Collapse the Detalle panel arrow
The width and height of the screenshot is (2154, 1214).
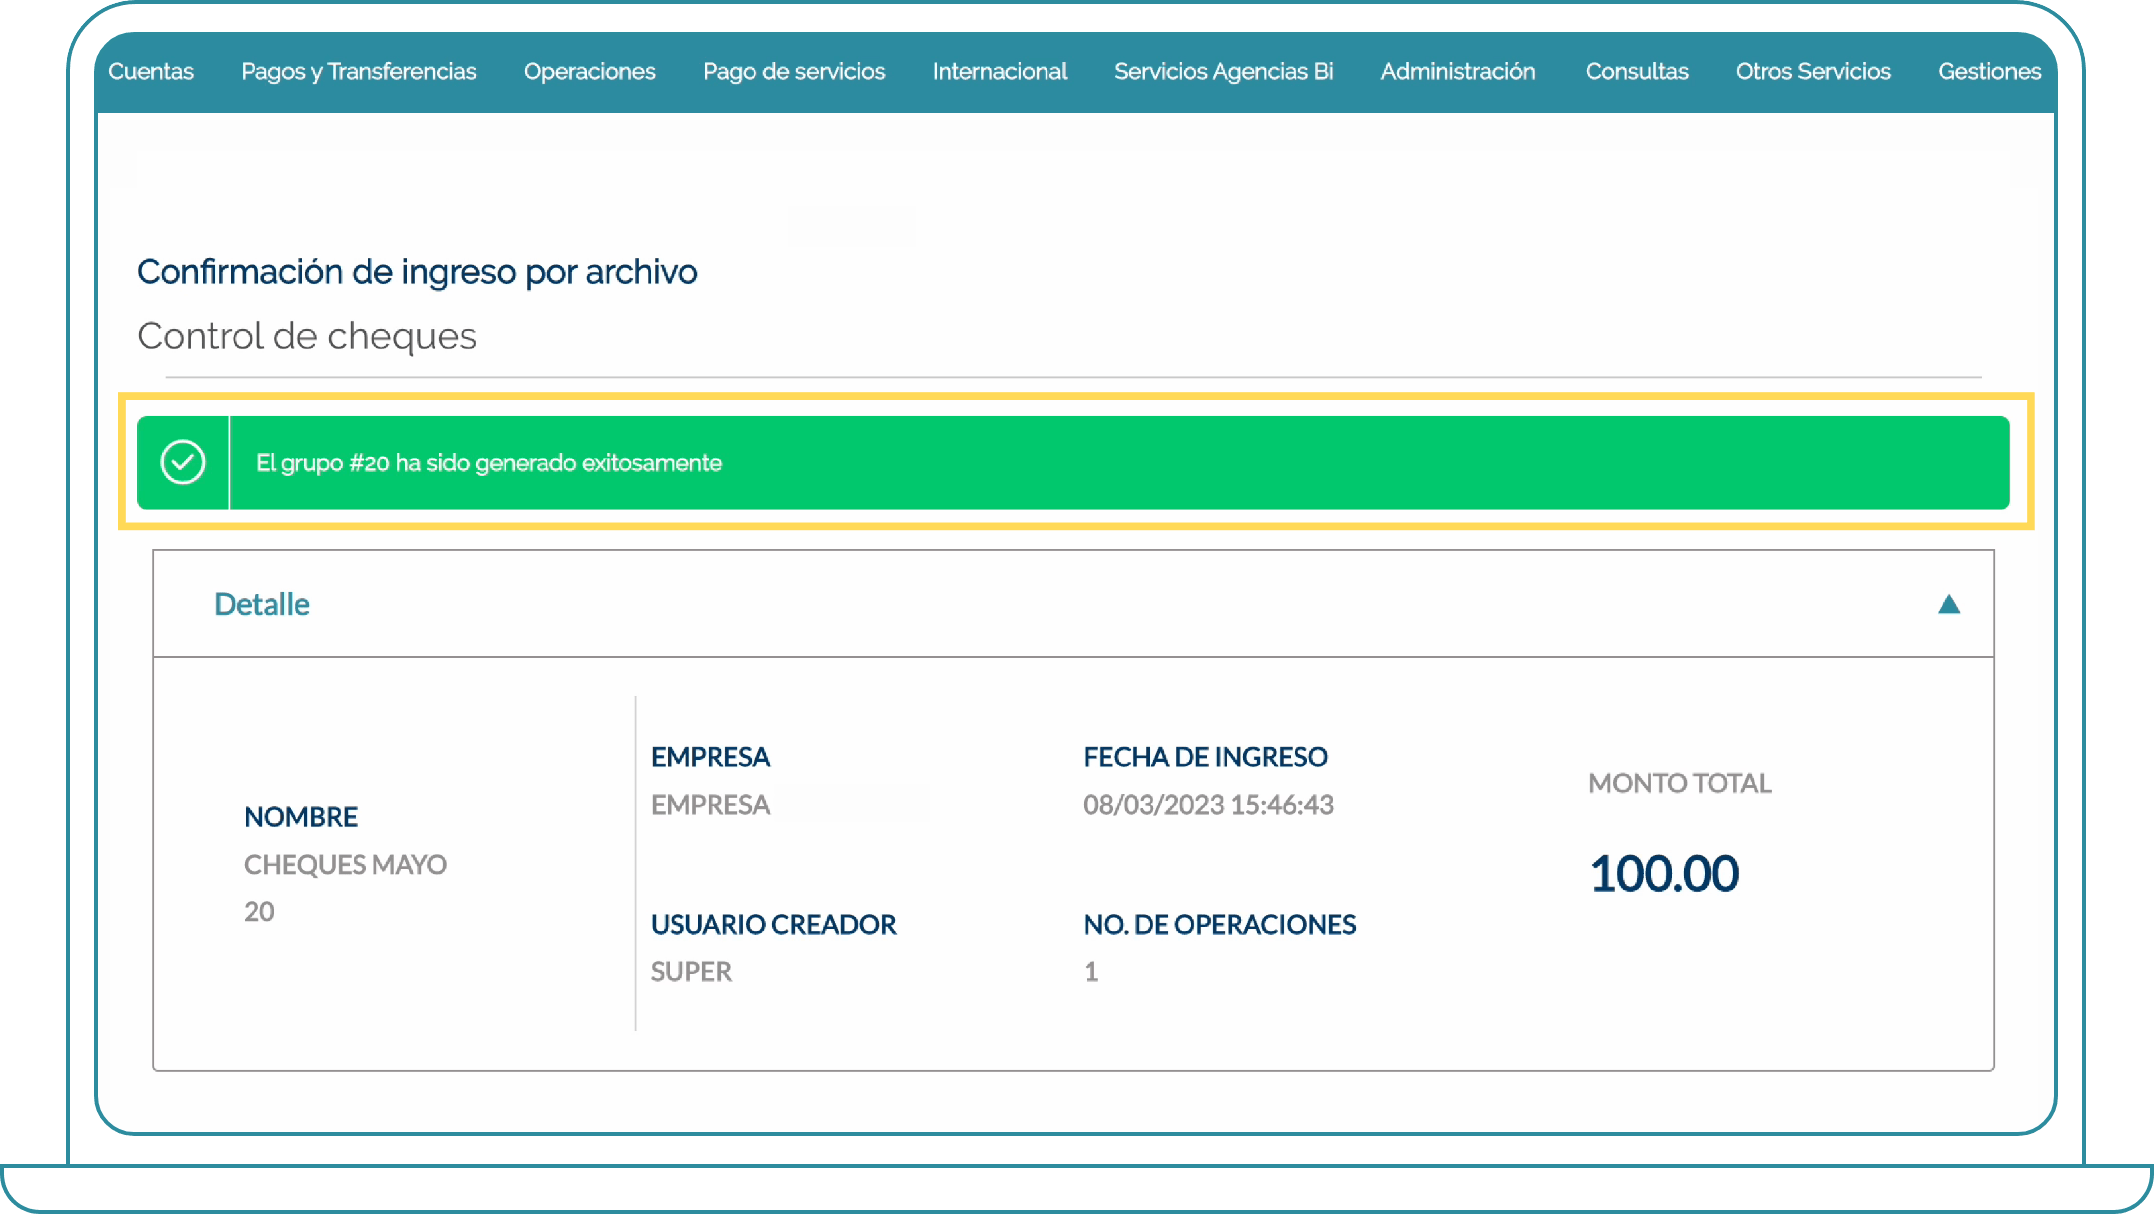[x=1949, y=604]
